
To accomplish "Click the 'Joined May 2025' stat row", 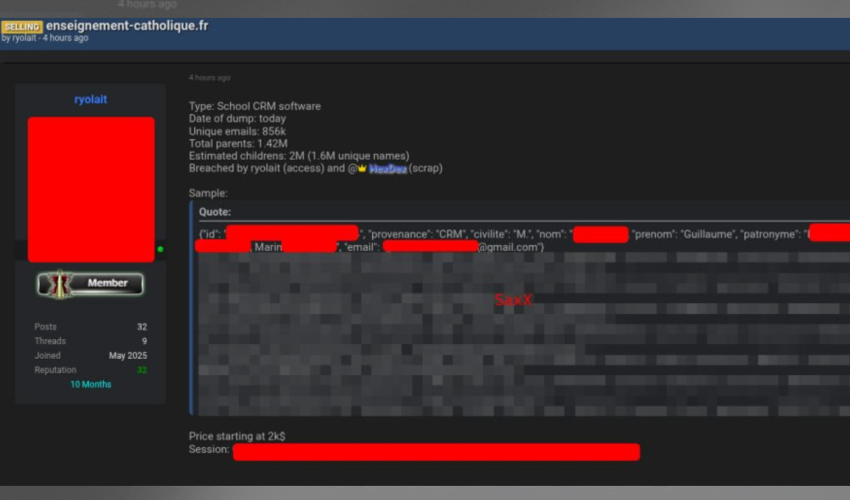I will [90, 356].
